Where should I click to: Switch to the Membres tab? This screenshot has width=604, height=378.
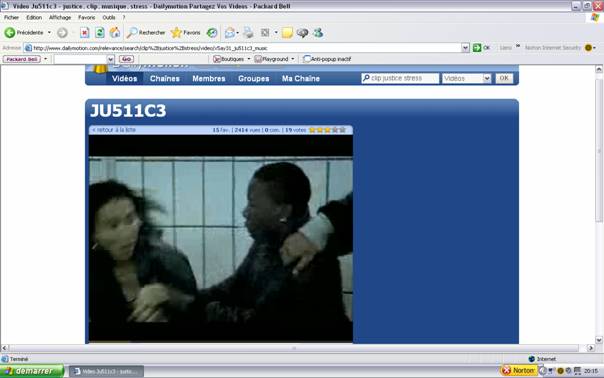[209, 78]
